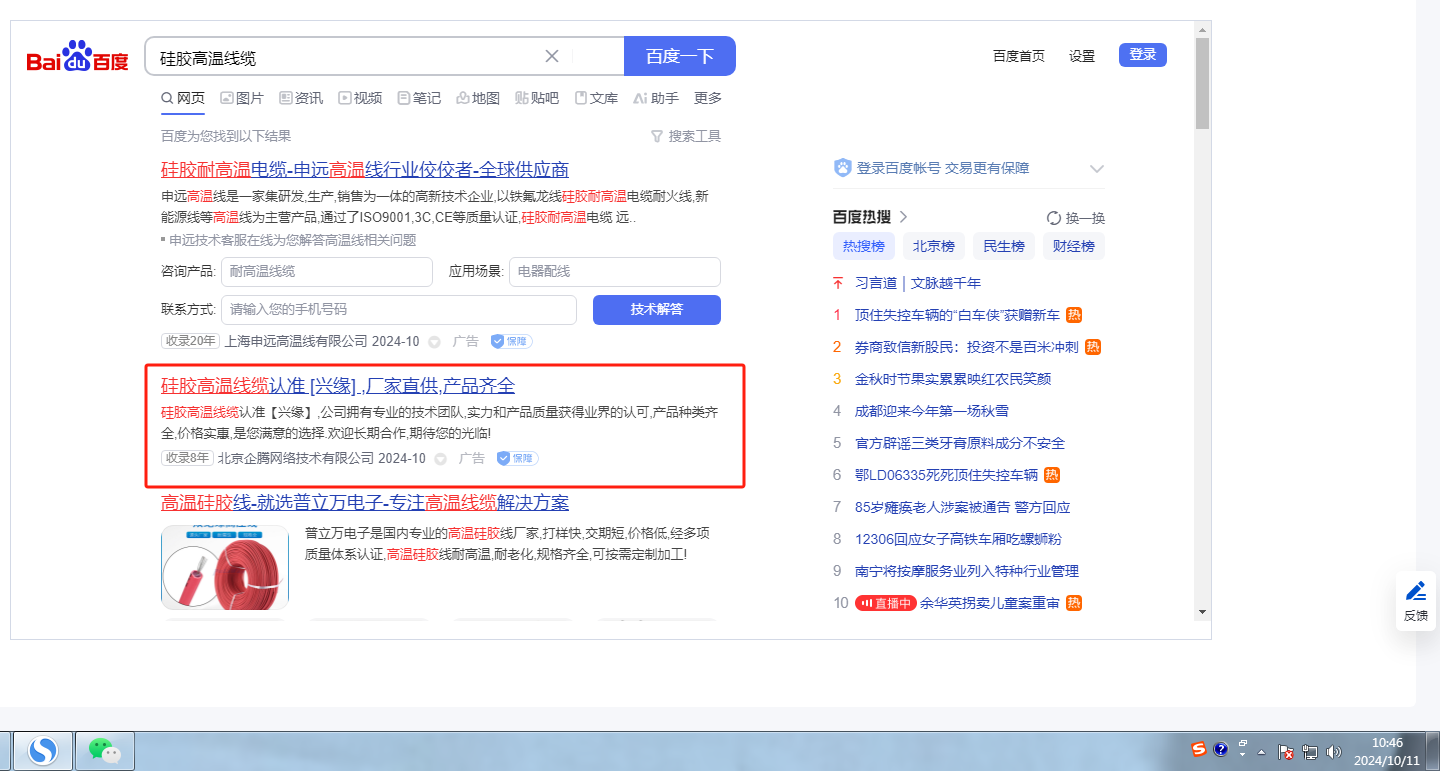Open WeChat from the taskbar
The height and width of the screenshot is (771, 1440).
point(105,750)
